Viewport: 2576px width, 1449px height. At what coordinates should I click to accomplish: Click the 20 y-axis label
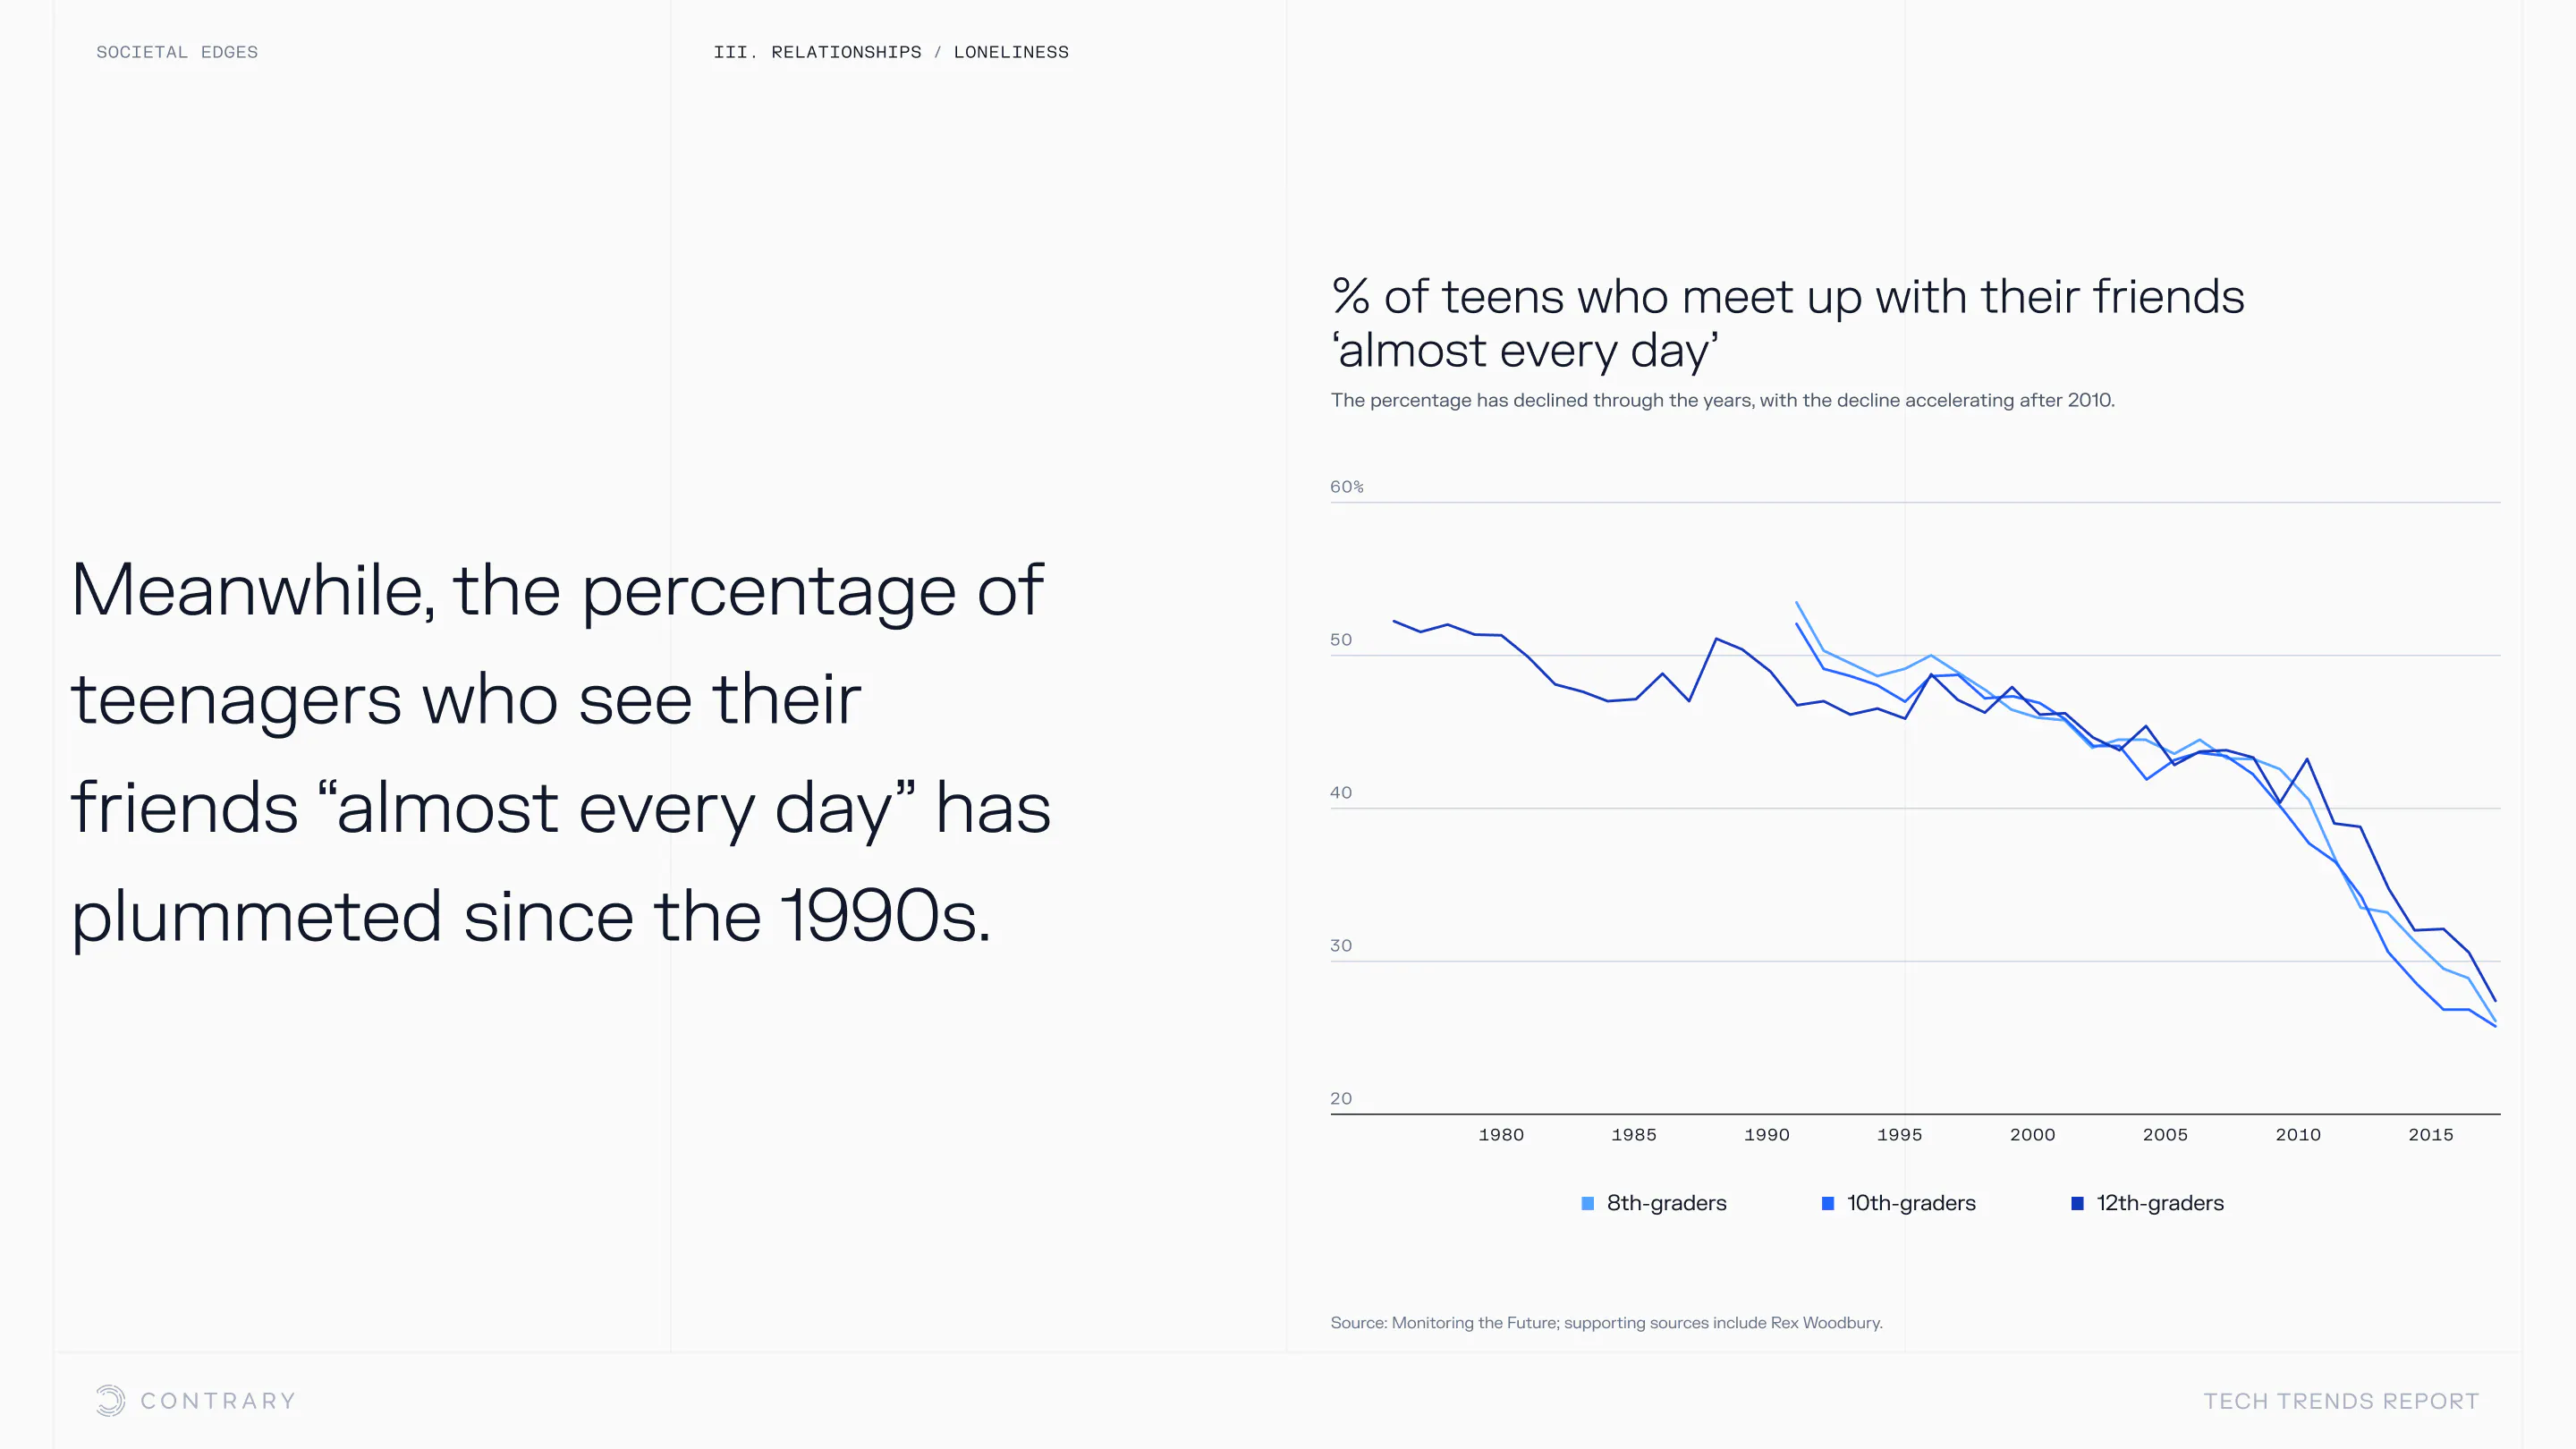1341,1098
